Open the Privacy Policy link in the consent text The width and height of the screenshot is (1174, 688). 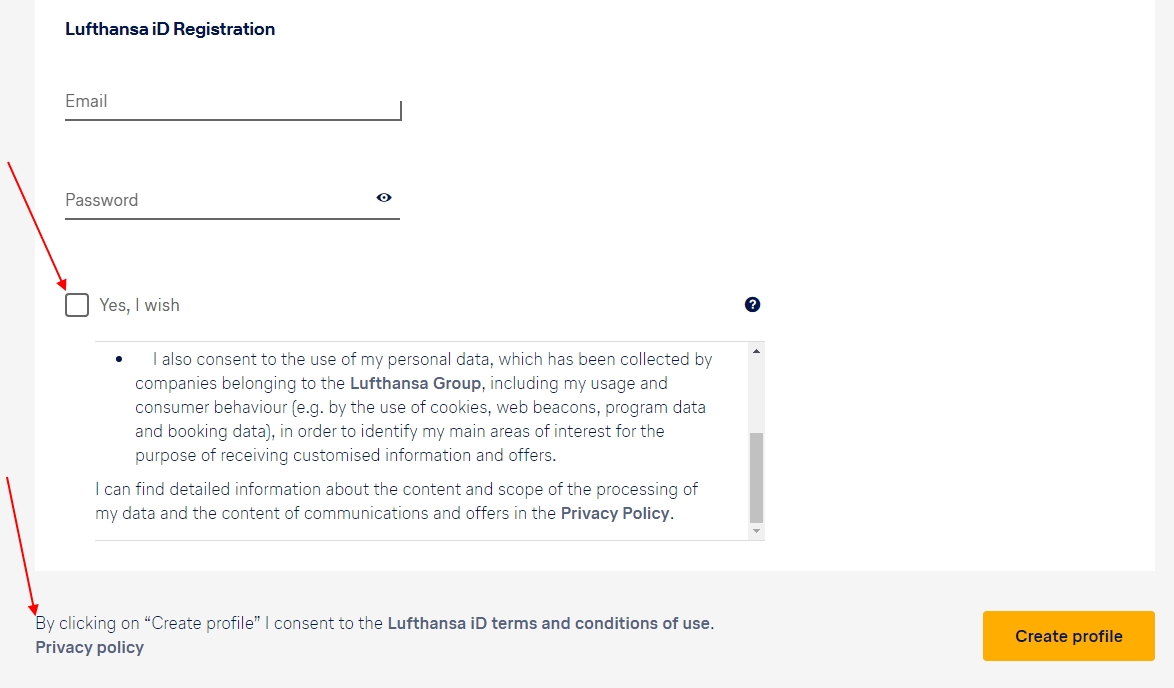614,513
